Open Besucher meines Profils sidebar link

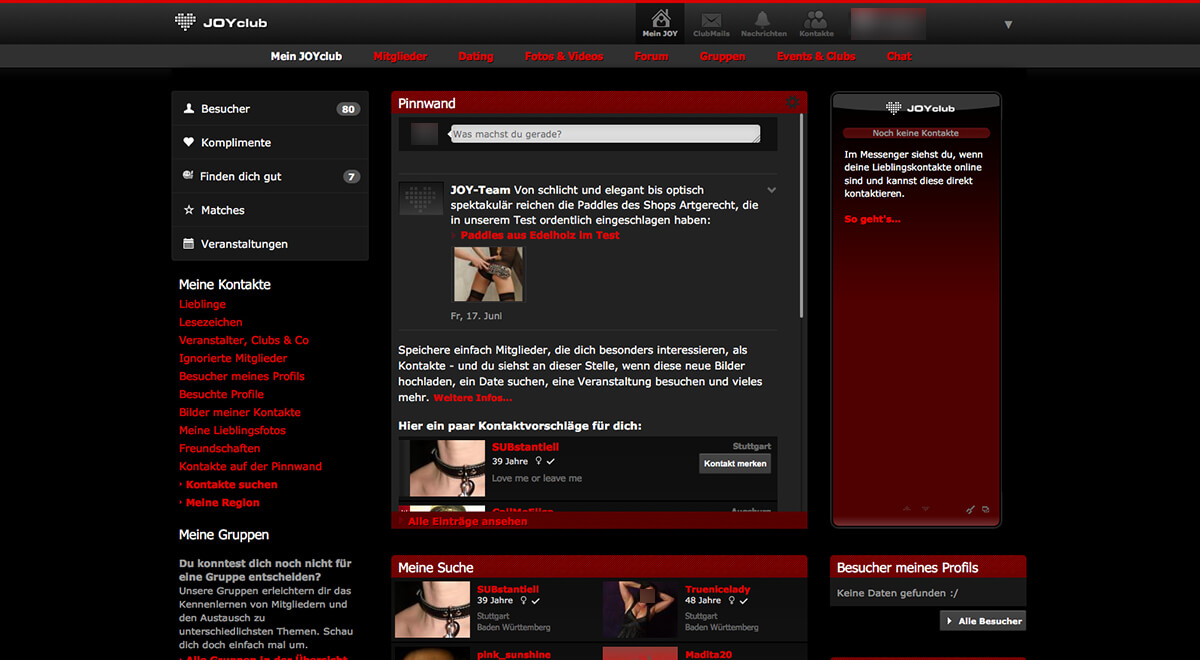[x=242, y=376]
